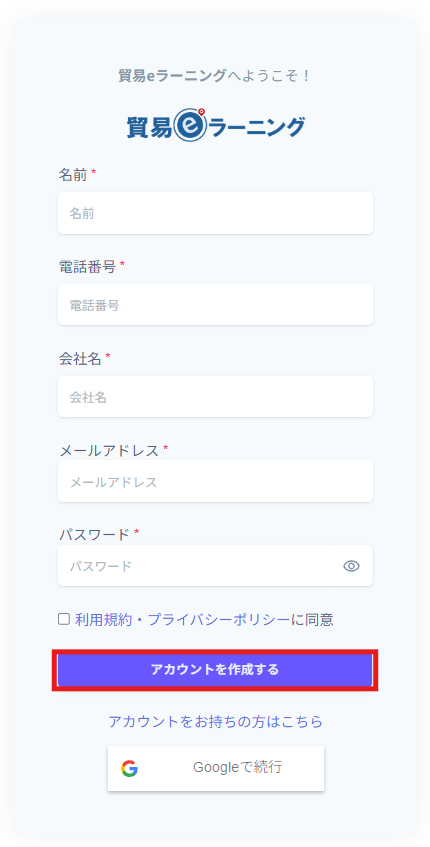
Task: Click the Google G logo icon
Action: (130, 768)
